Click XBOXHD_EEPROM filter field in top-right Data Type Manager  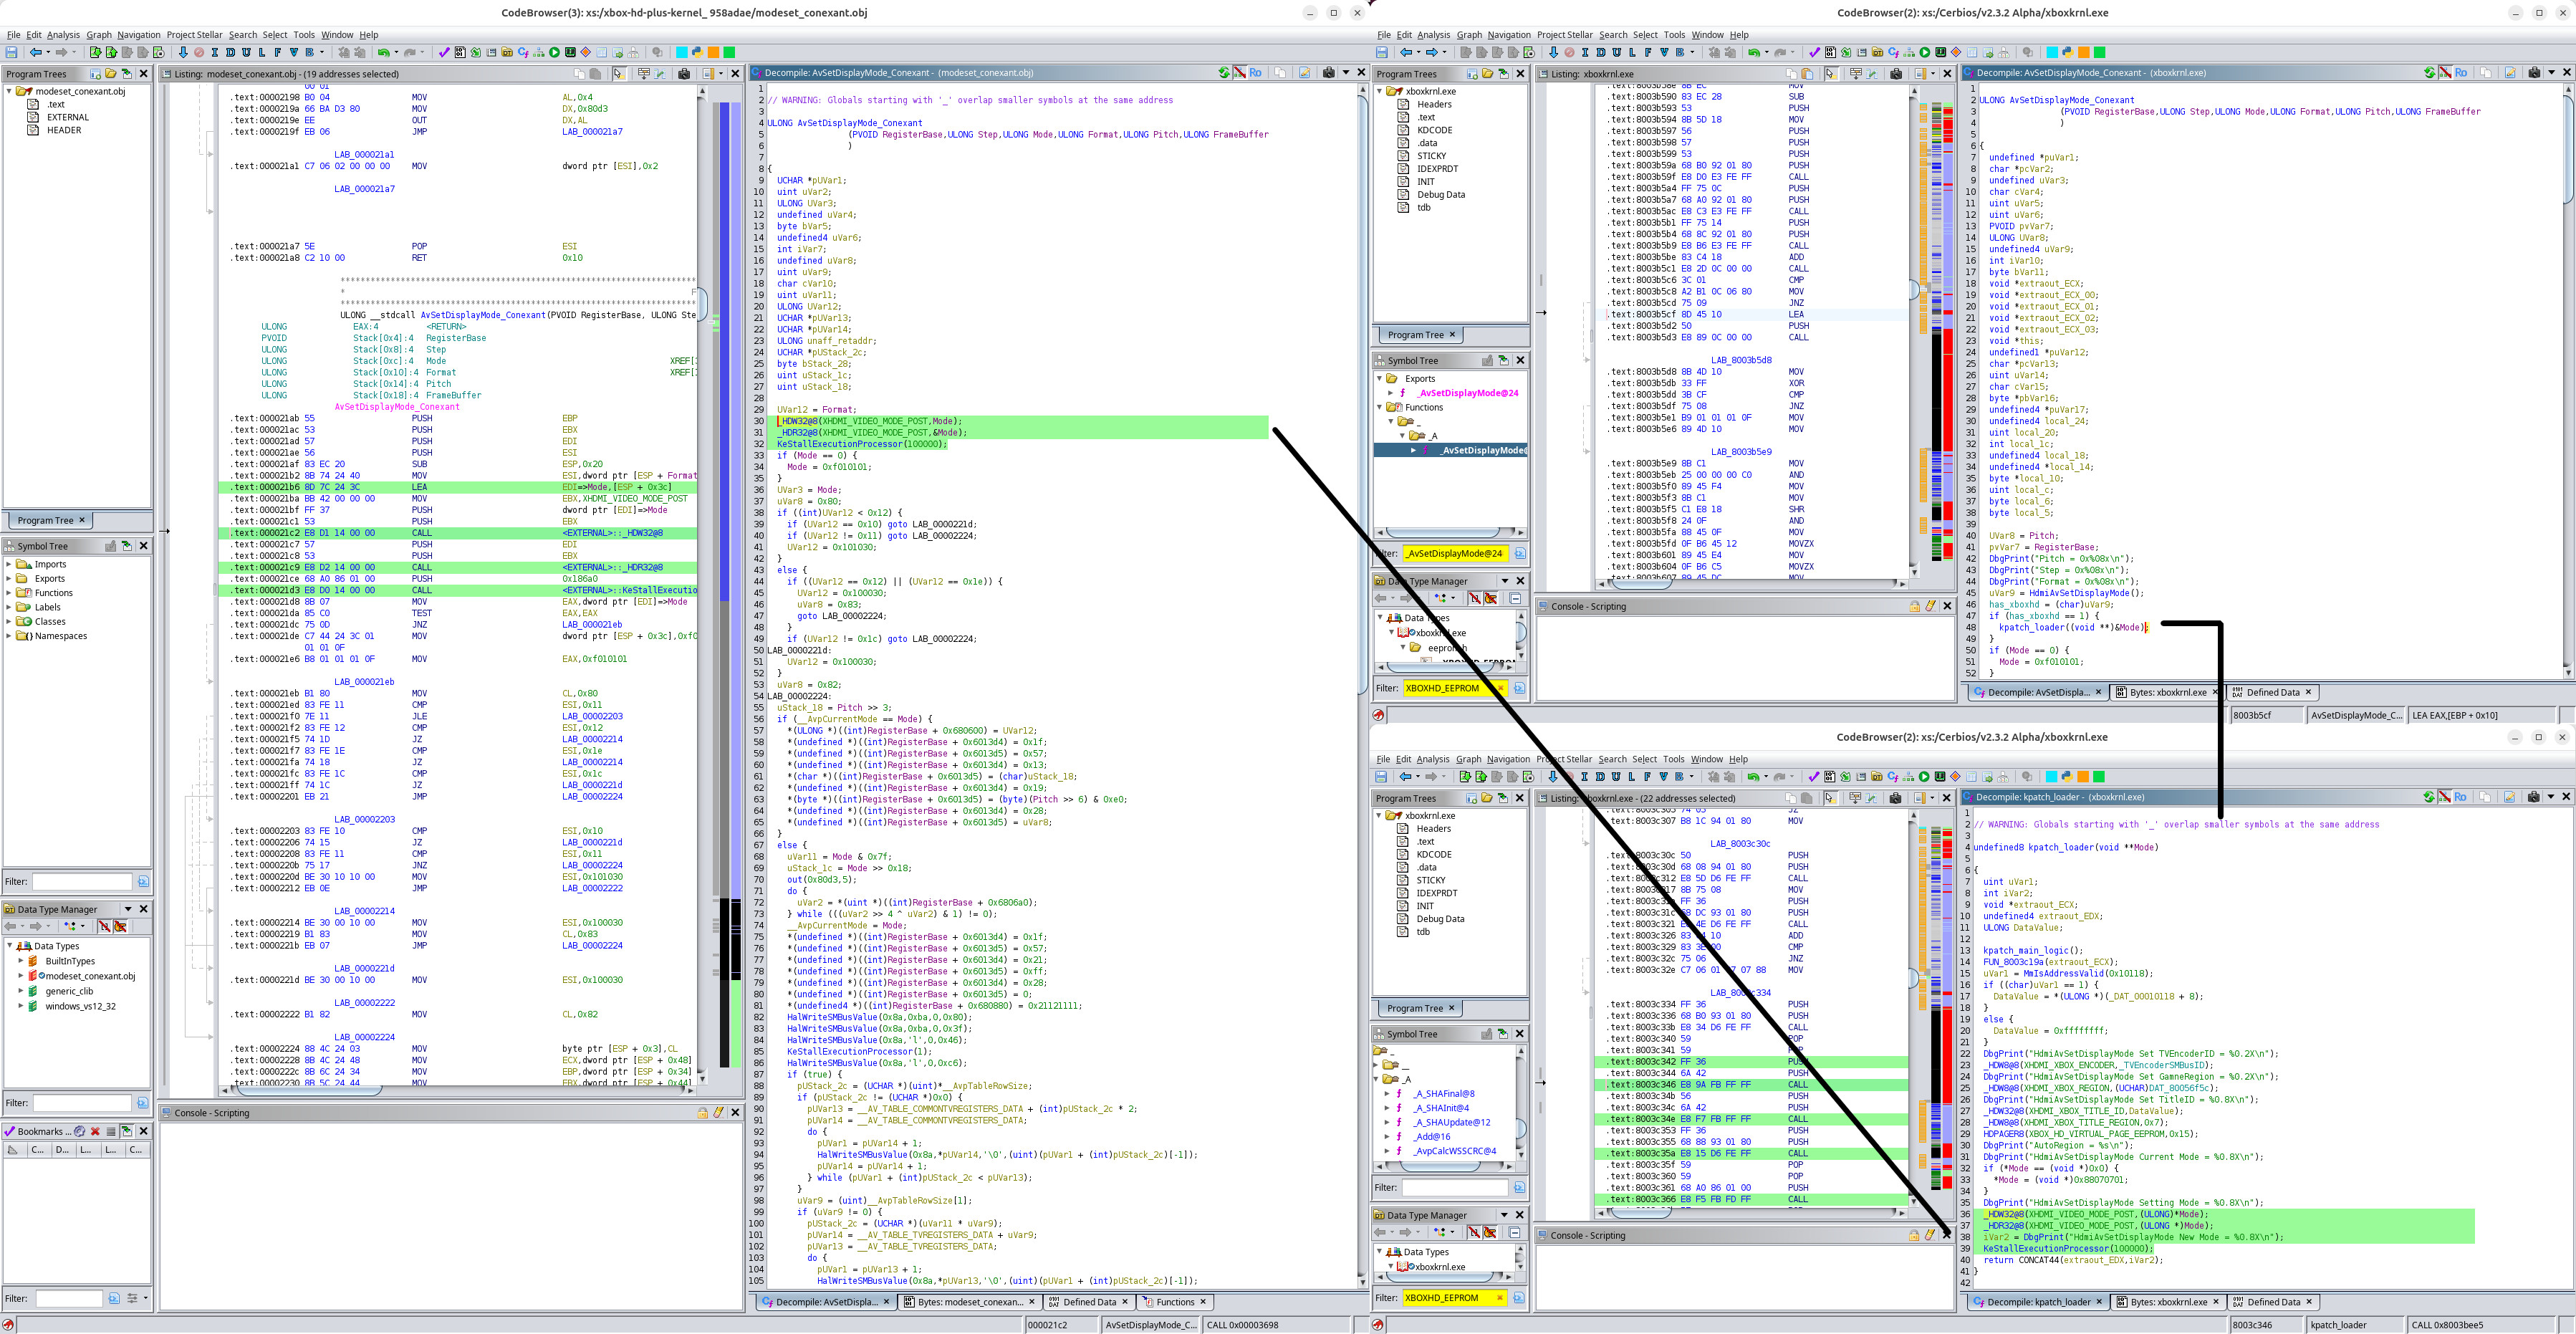point(1455,688)
